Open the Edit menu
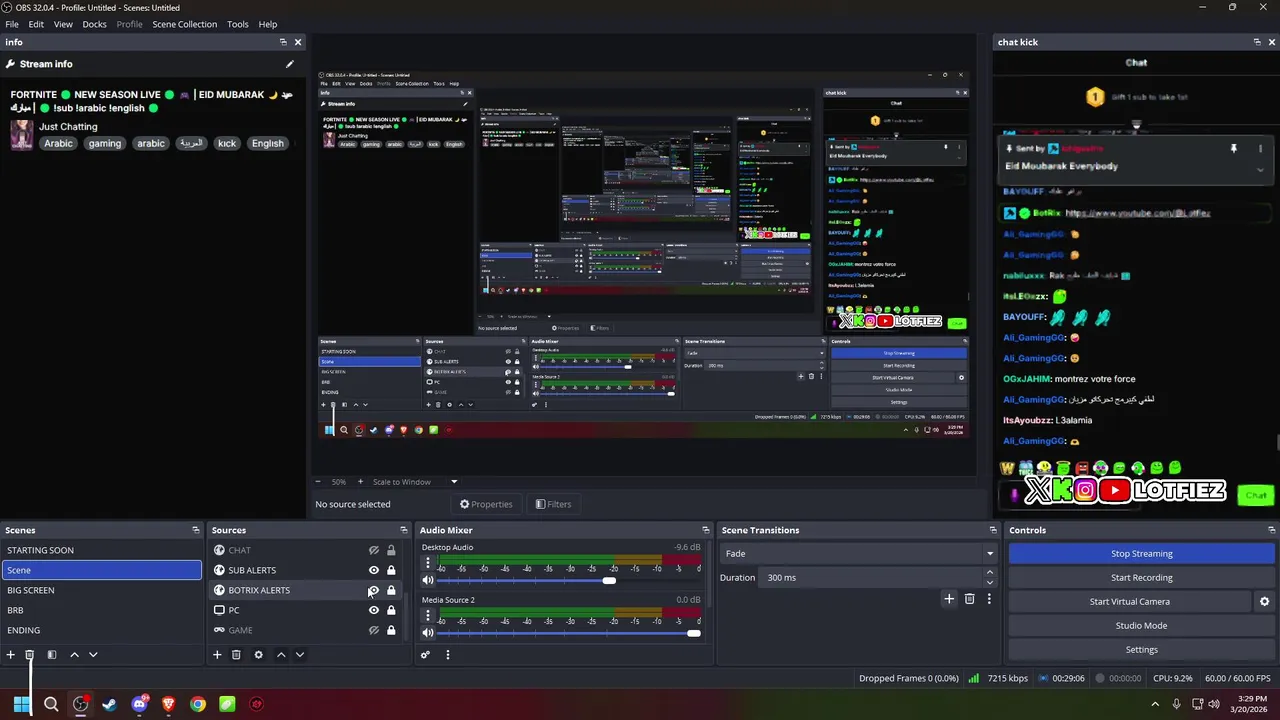Screen dimensions: 1280x720 (36, 24)
